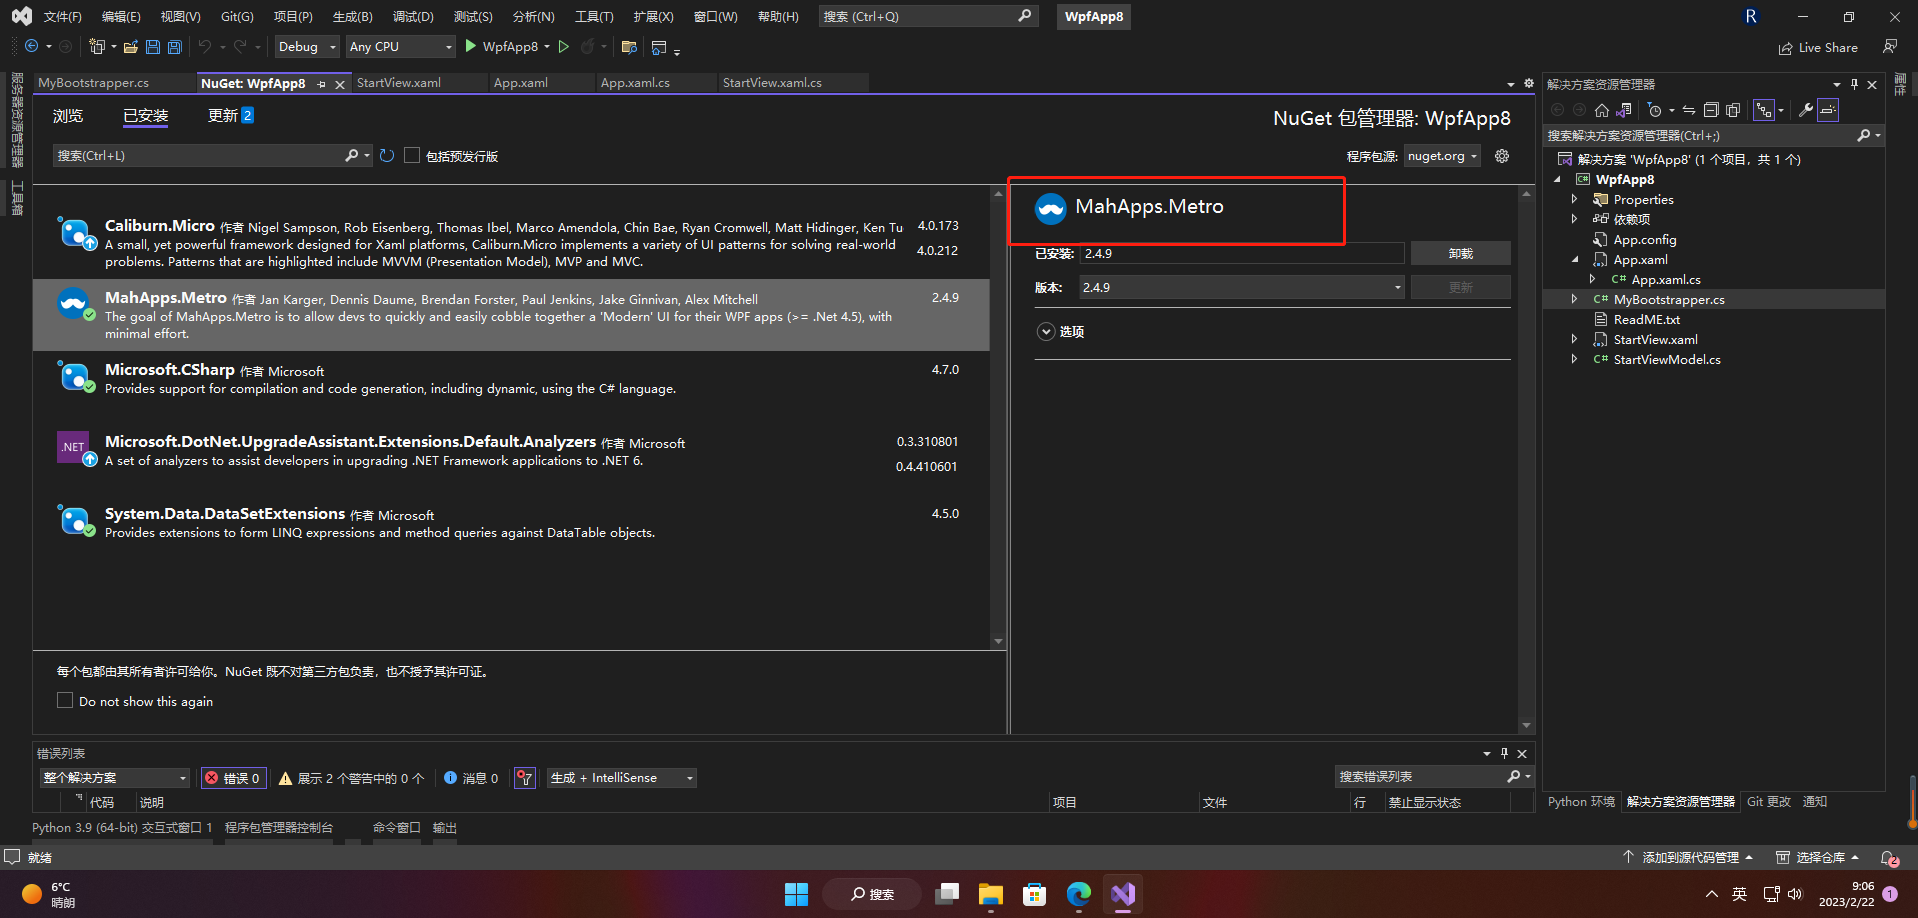
Task: Select ReadME.txt in Solution Explorer
Action: click(1646, 320)
